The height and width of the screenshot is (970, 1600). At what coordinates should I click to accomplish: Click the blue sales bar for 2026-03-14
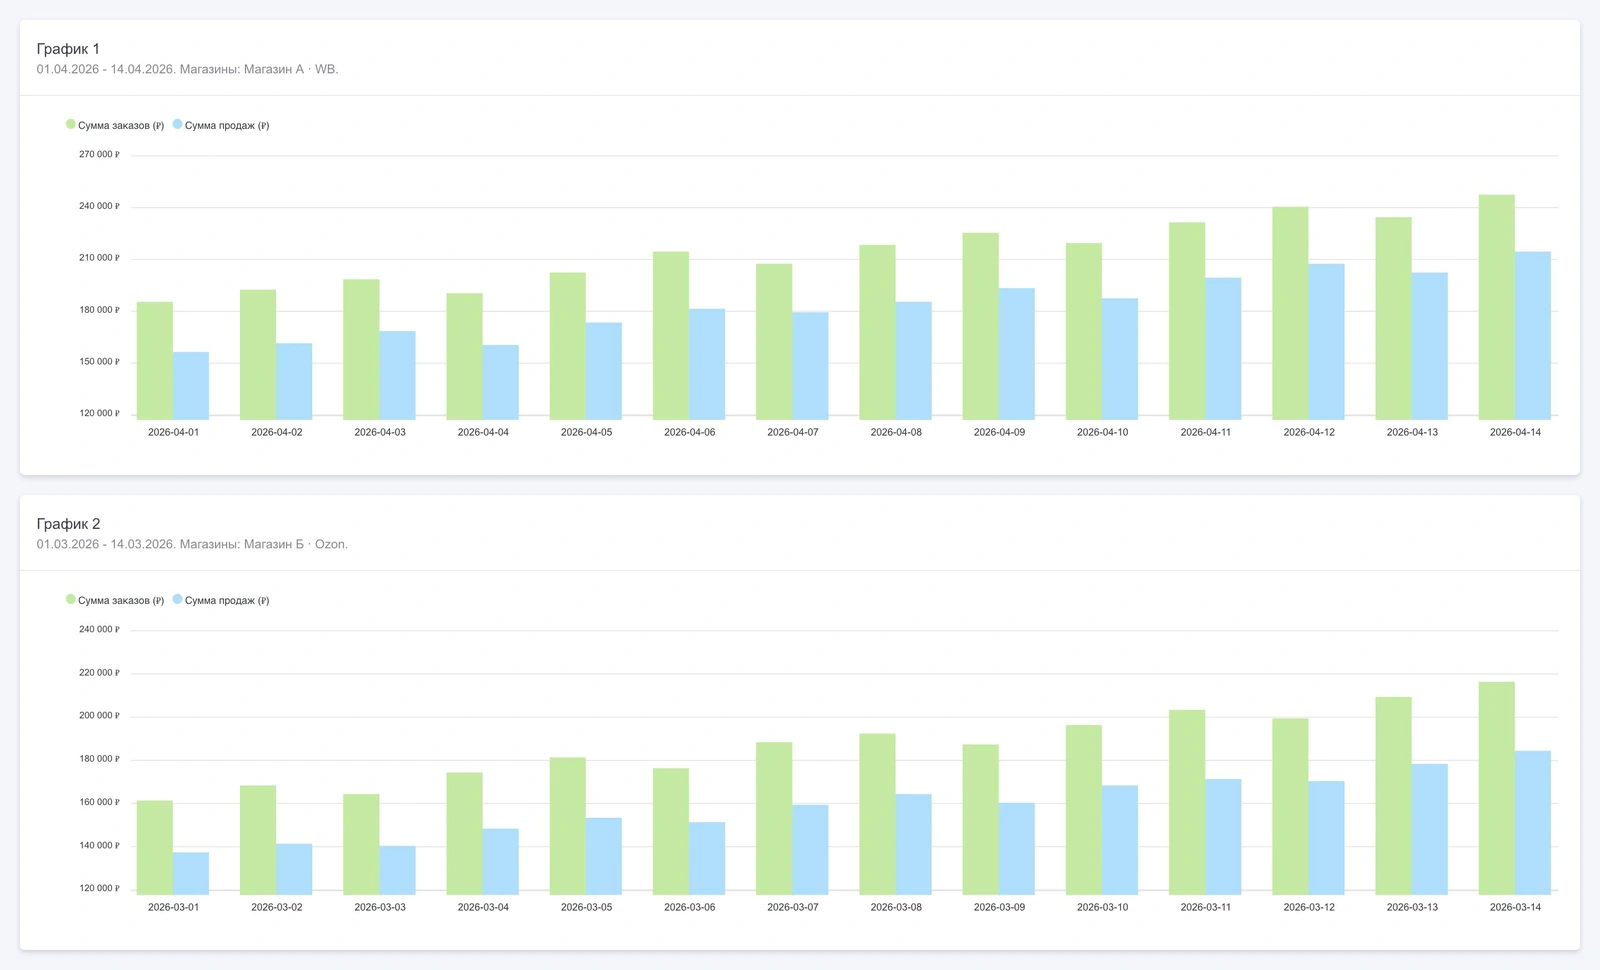[x=1533, y=822]
